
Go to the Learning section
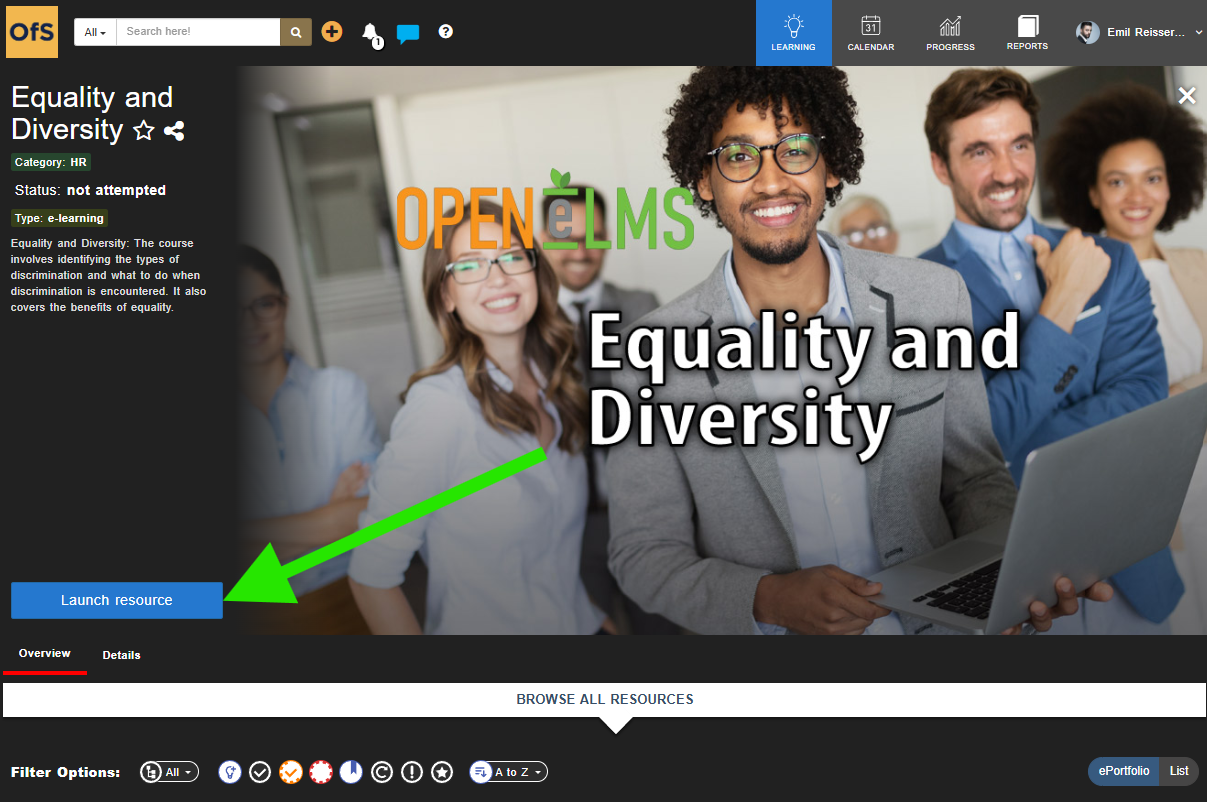click(x=794, y=33)
